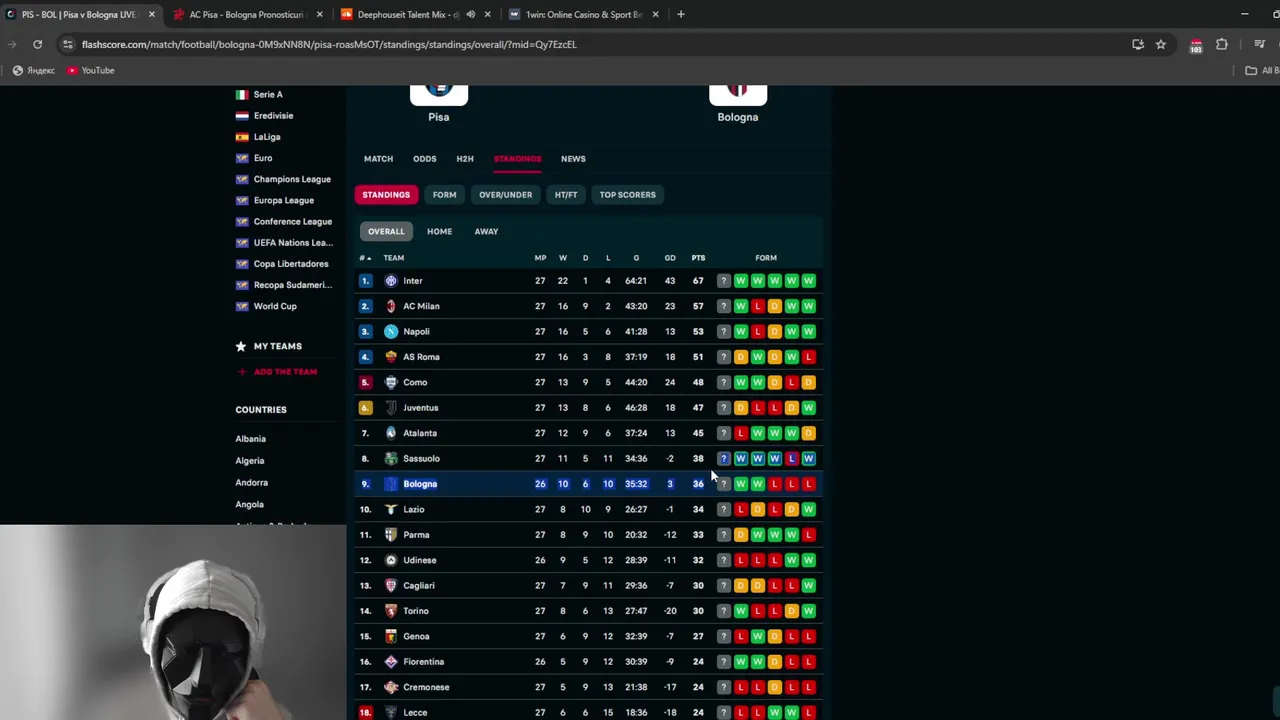Click the Cremonese club crest icon

(391, 687)
